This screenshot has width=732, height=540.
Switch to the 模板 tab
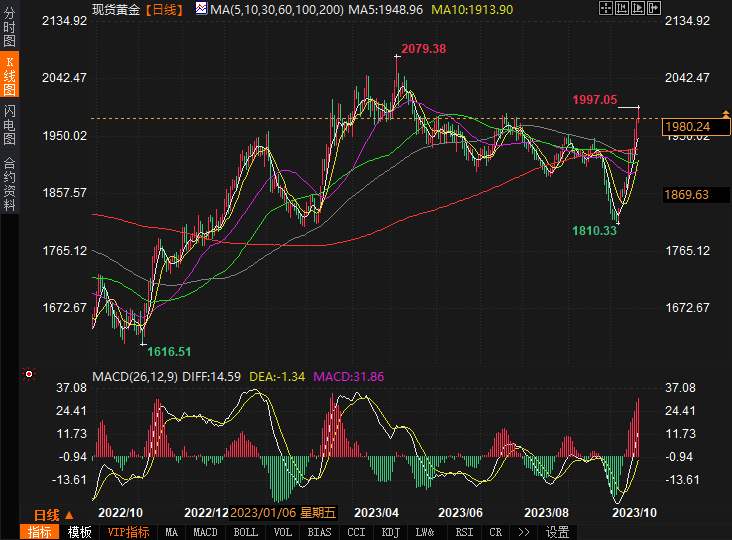point(79,532)
